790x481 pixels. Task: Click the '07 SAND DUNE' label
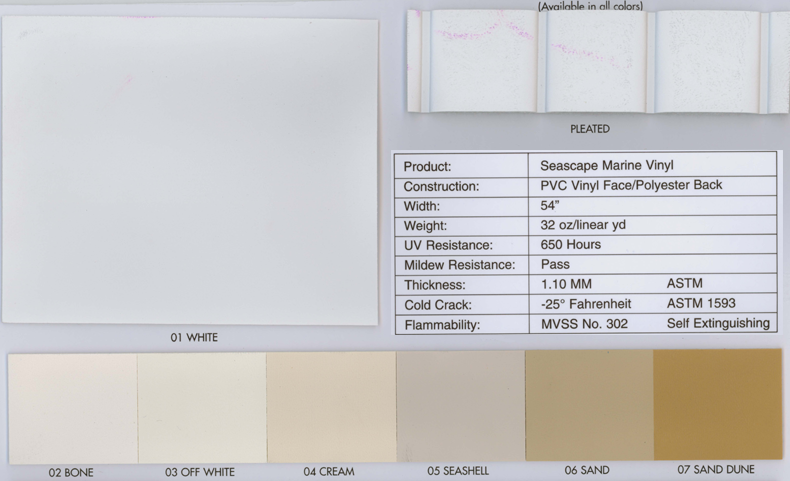tap(716, 469)
